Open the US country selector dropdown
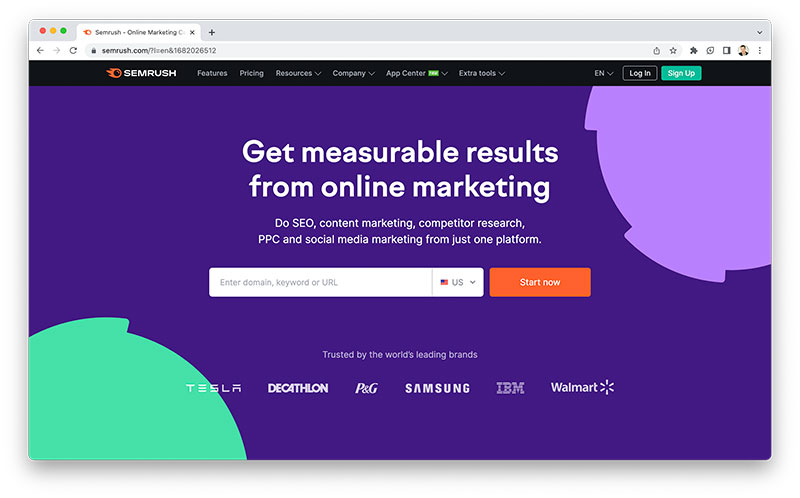800x498 pixels. tap(458, 282)
